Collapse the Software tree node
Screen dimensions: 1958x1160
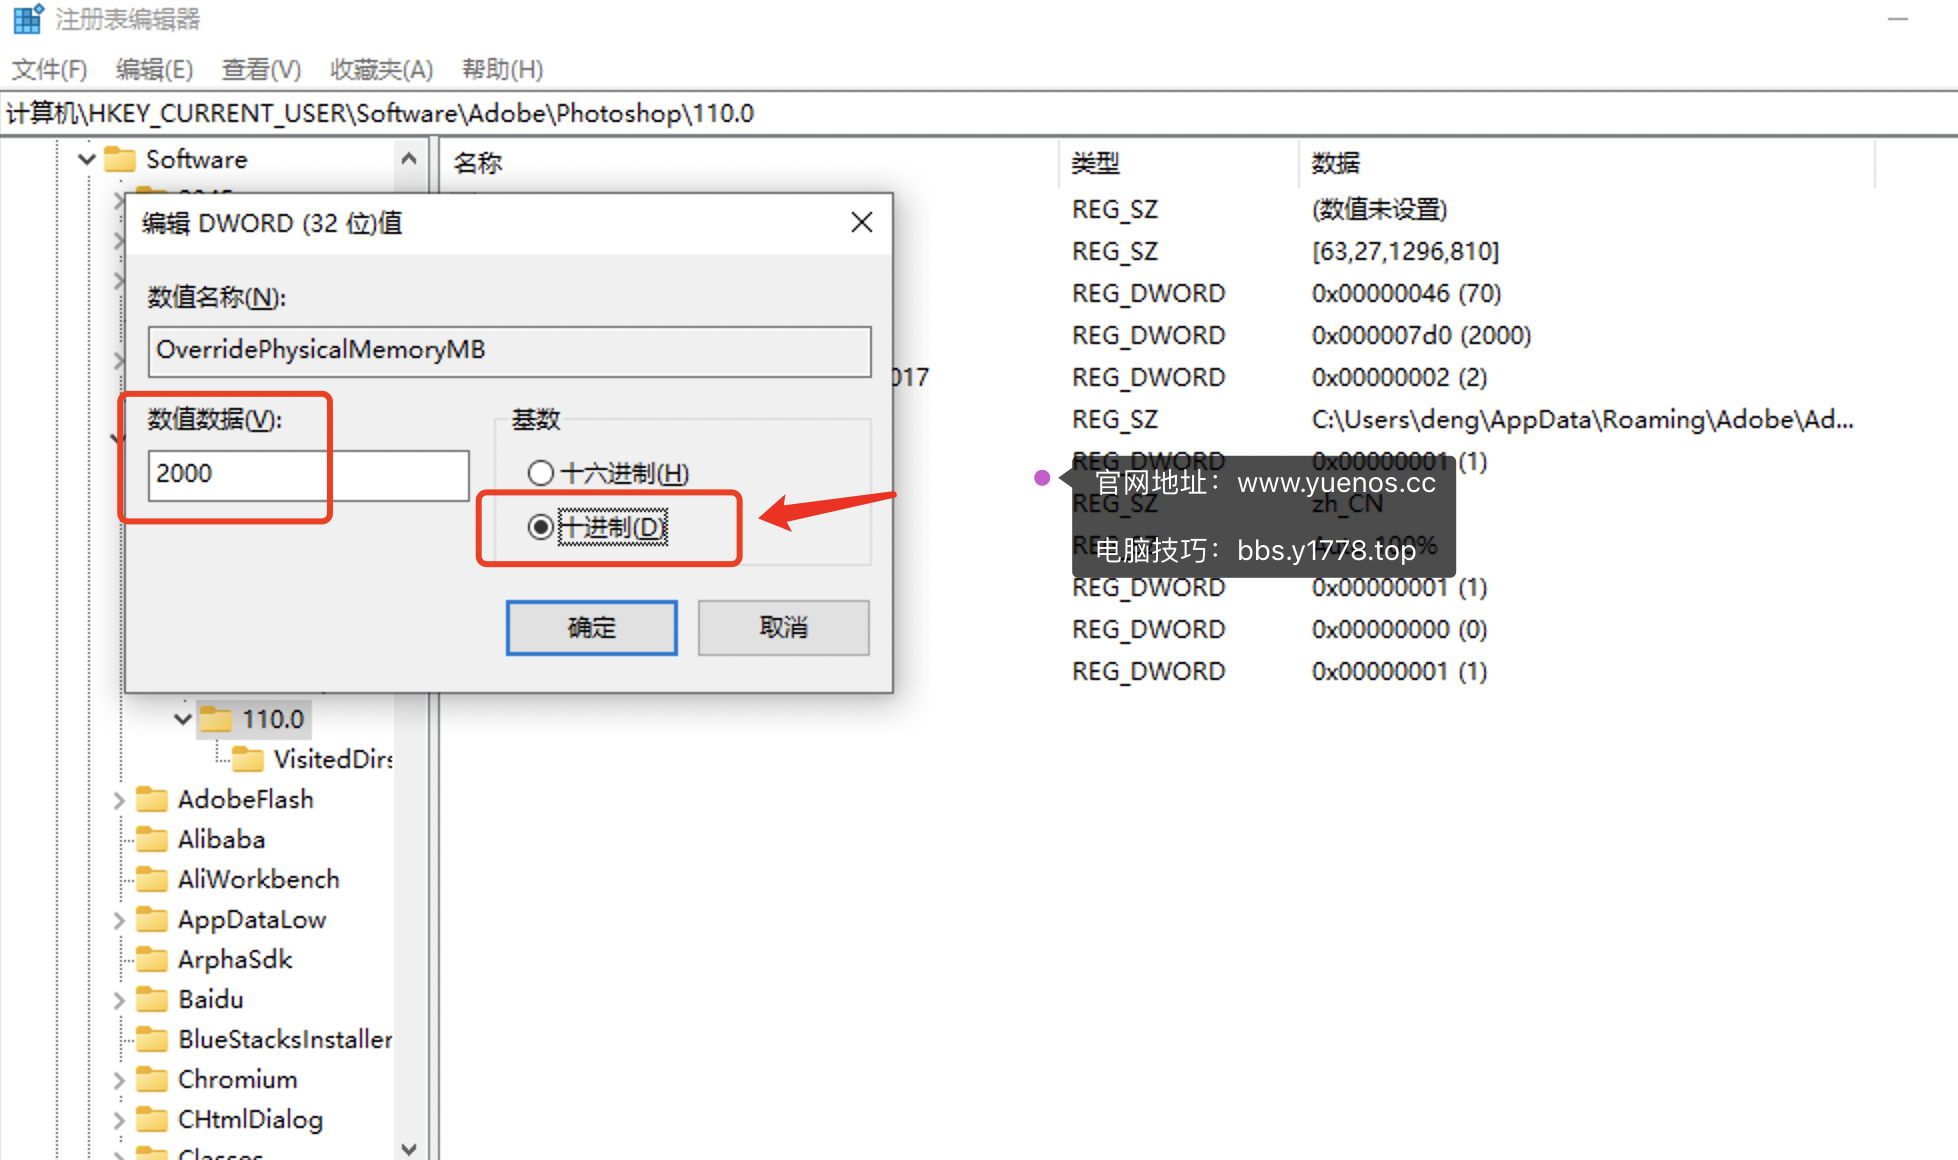[85, 159]
